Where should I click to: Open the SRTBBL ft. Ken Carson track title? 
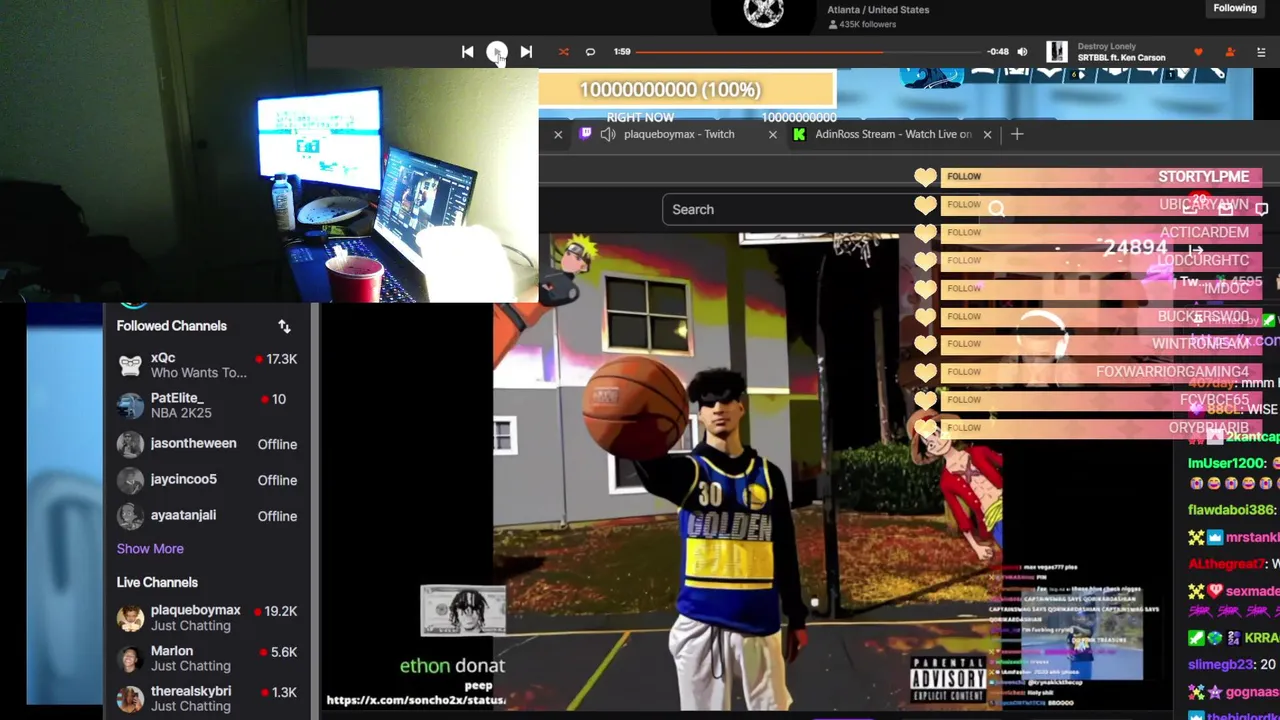[1121, 58]
